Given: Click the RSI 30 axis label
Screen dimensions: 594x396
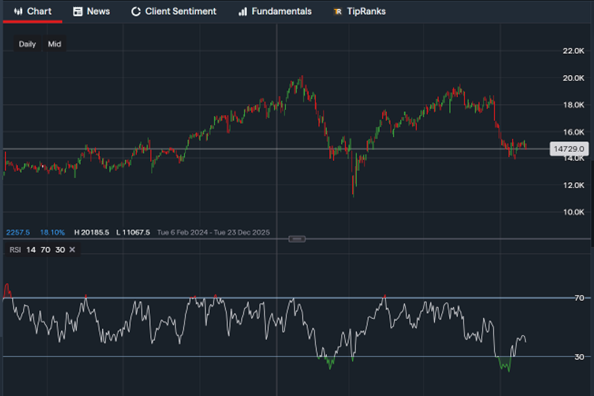Looking at the screenshot, I should [579, 357].
